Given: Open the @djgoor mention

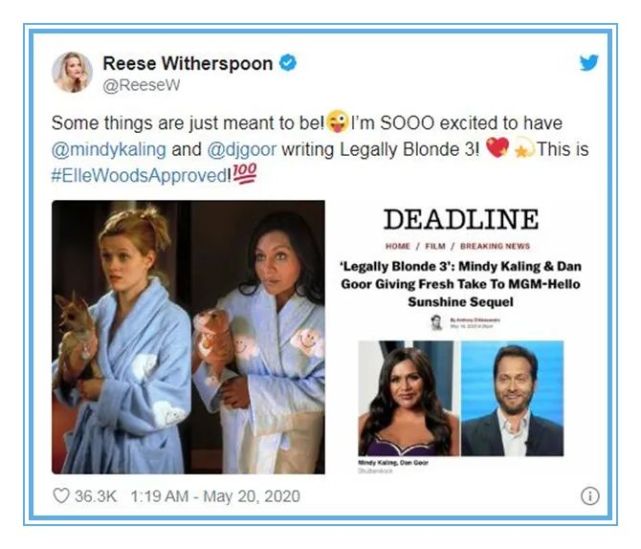Looking at the screenshot, I should [x=242, y=150].
